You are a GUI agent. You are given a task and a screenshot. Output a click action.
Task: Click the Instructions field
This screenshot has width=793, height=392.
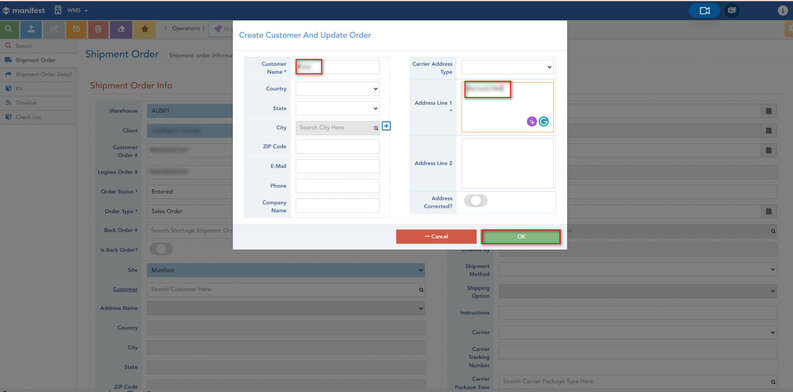coord(638,313)
